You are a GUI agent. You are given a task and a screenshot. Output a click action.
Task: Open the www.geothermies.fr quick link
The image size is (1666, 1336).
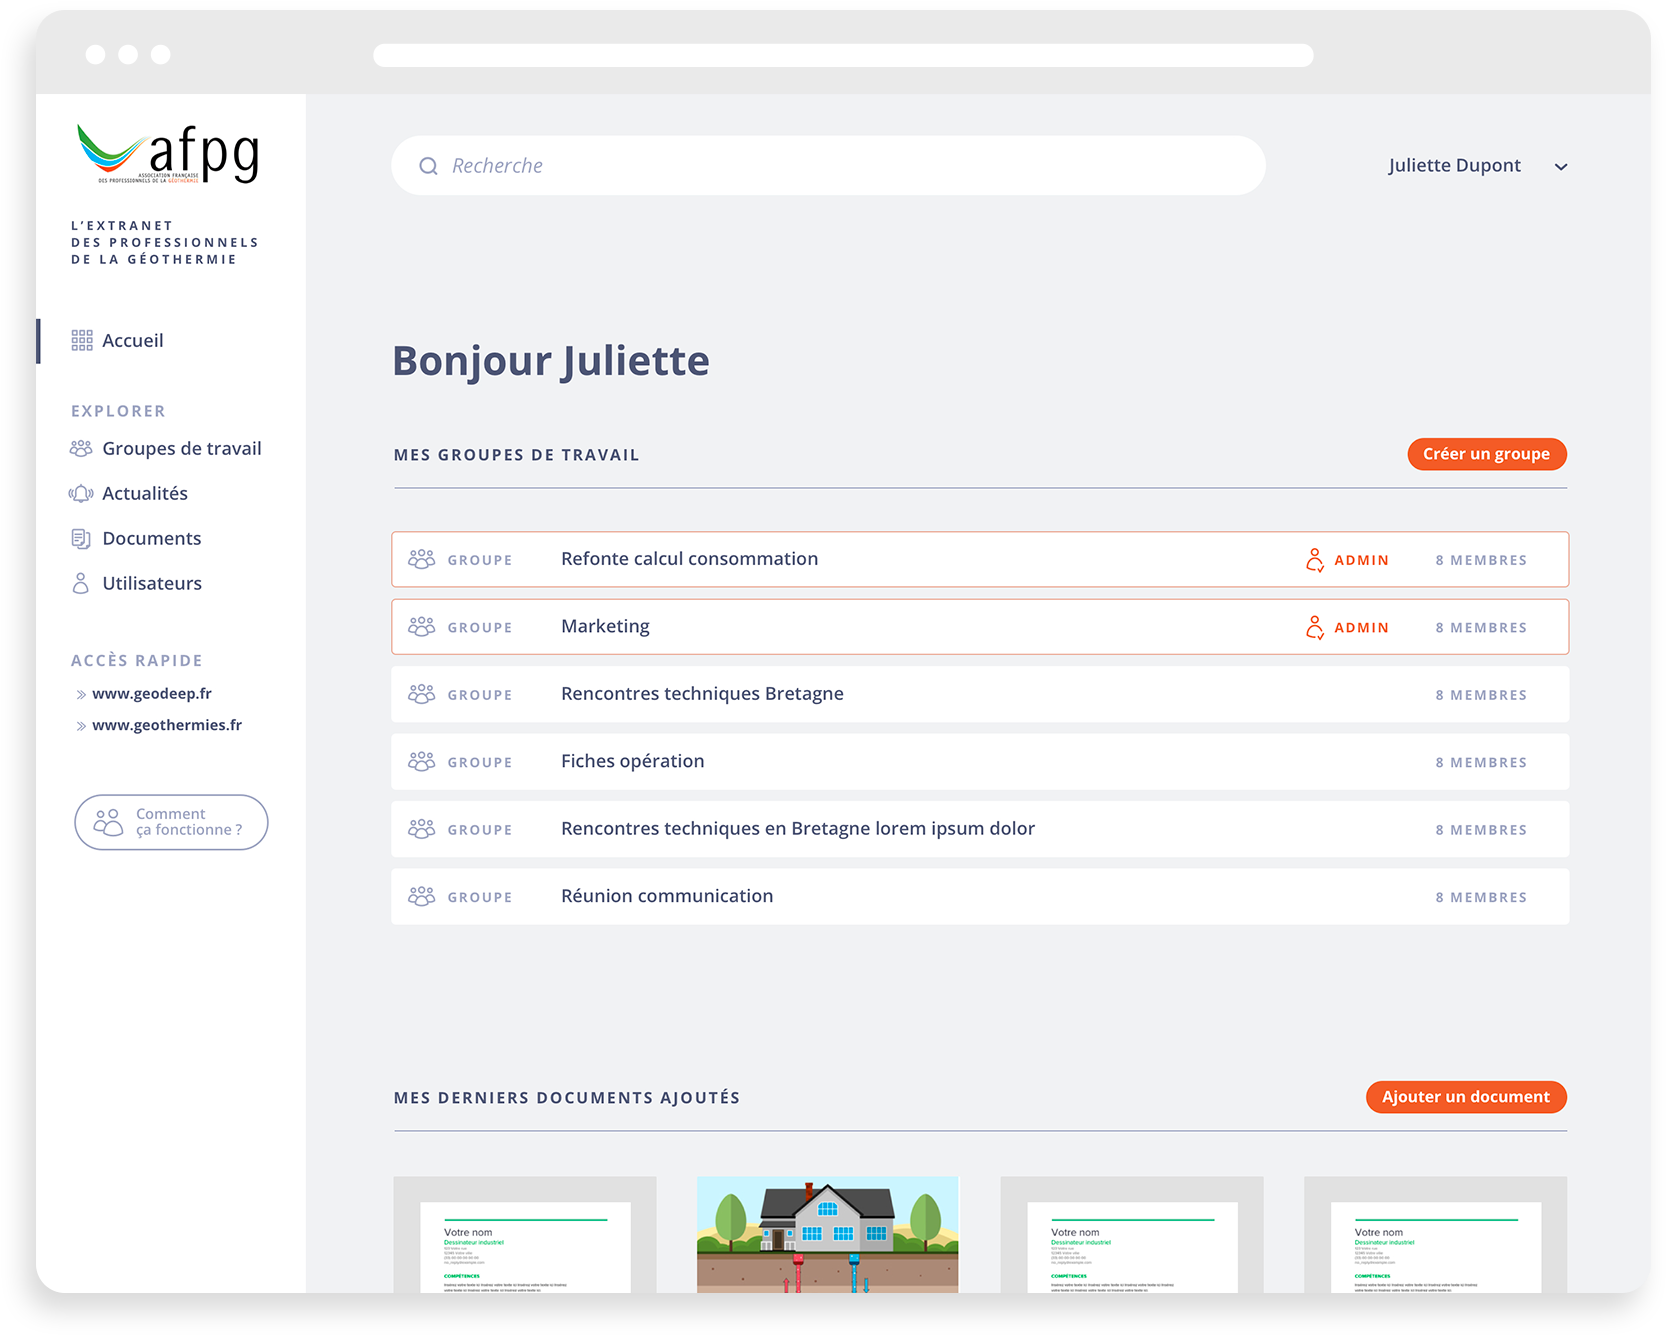(167, 725)
